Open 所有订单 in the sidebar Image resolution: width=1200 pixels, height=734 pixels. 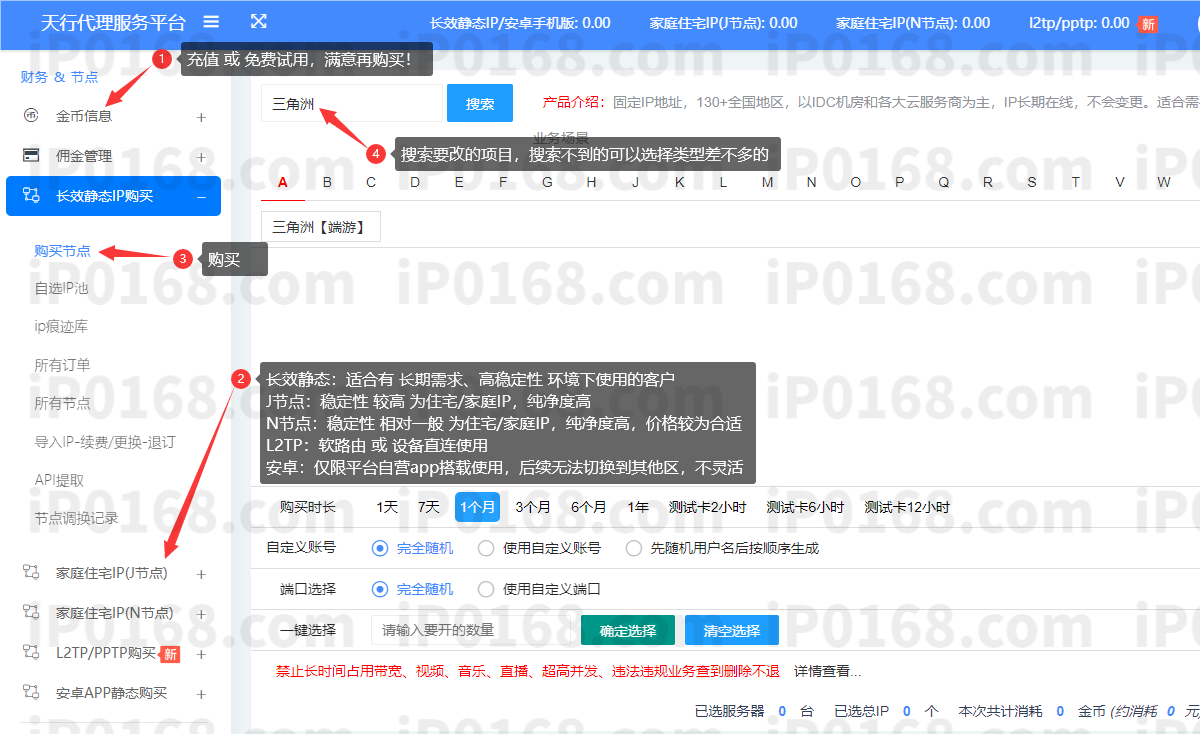[62, 365]
